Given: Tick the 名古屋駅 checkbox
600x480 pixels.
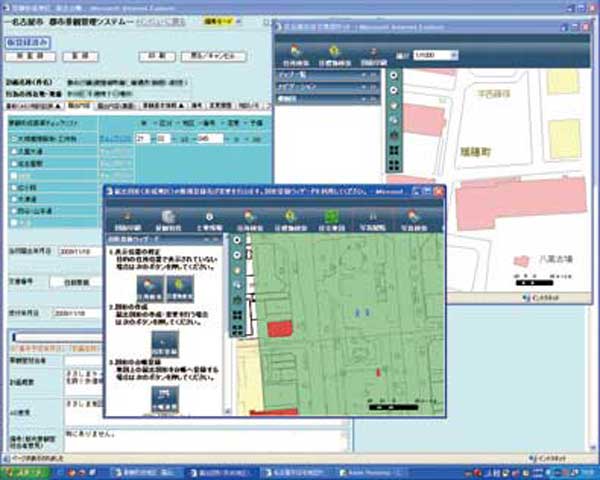Looking at the screenshot, I should pos(14,164).
